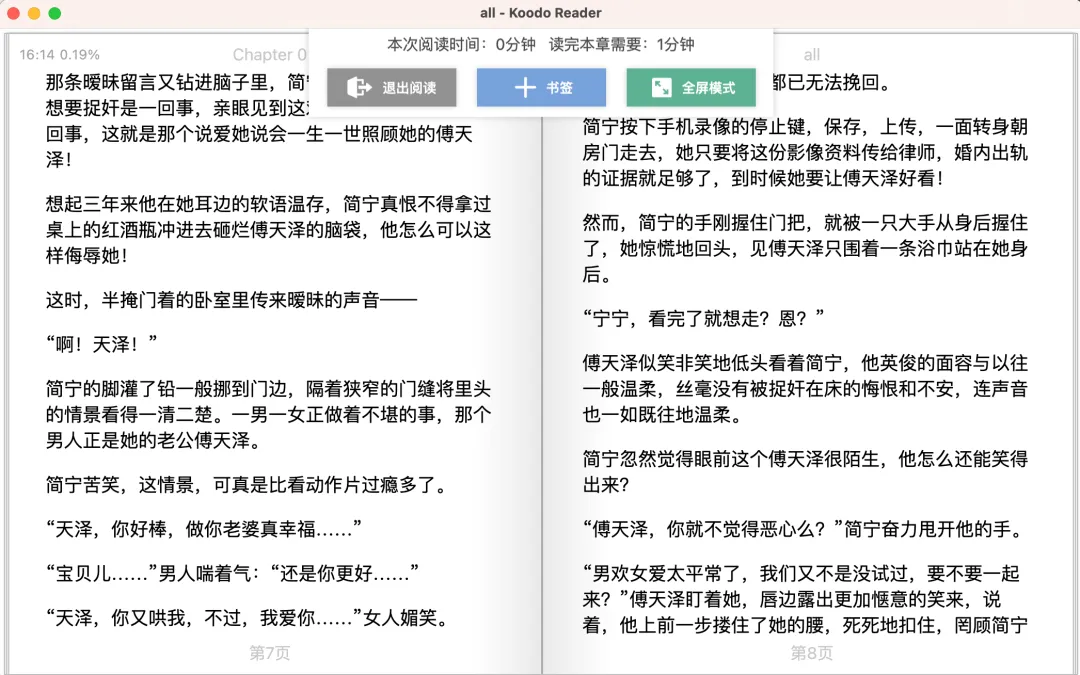The height and width of the screenshot is (675, 1080).
Task: Click the line “啊！天泽！”
Action: 101,344
